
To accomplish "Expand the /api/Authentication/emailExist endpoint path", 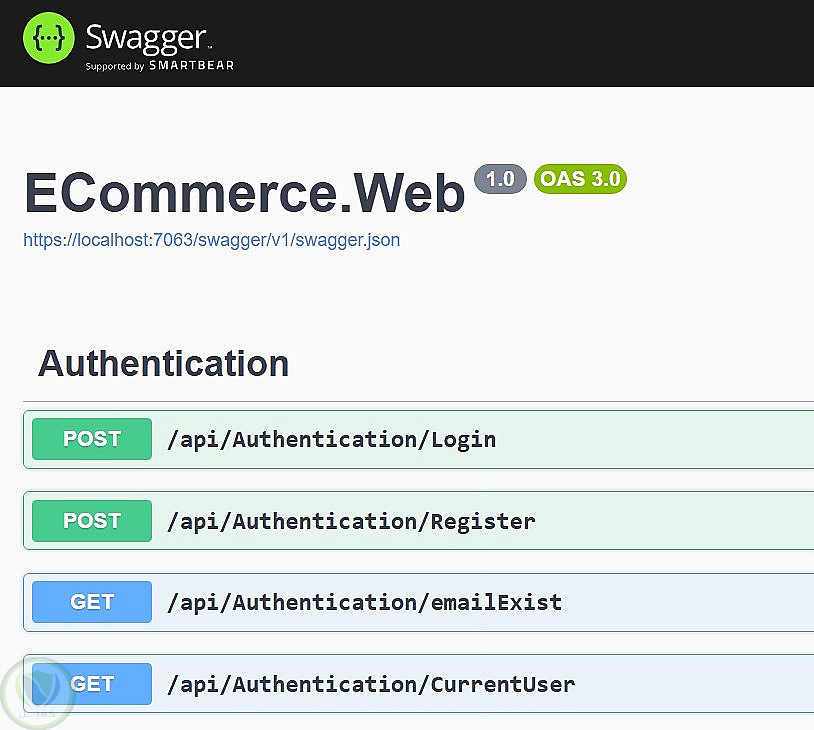I will [364, 602].
